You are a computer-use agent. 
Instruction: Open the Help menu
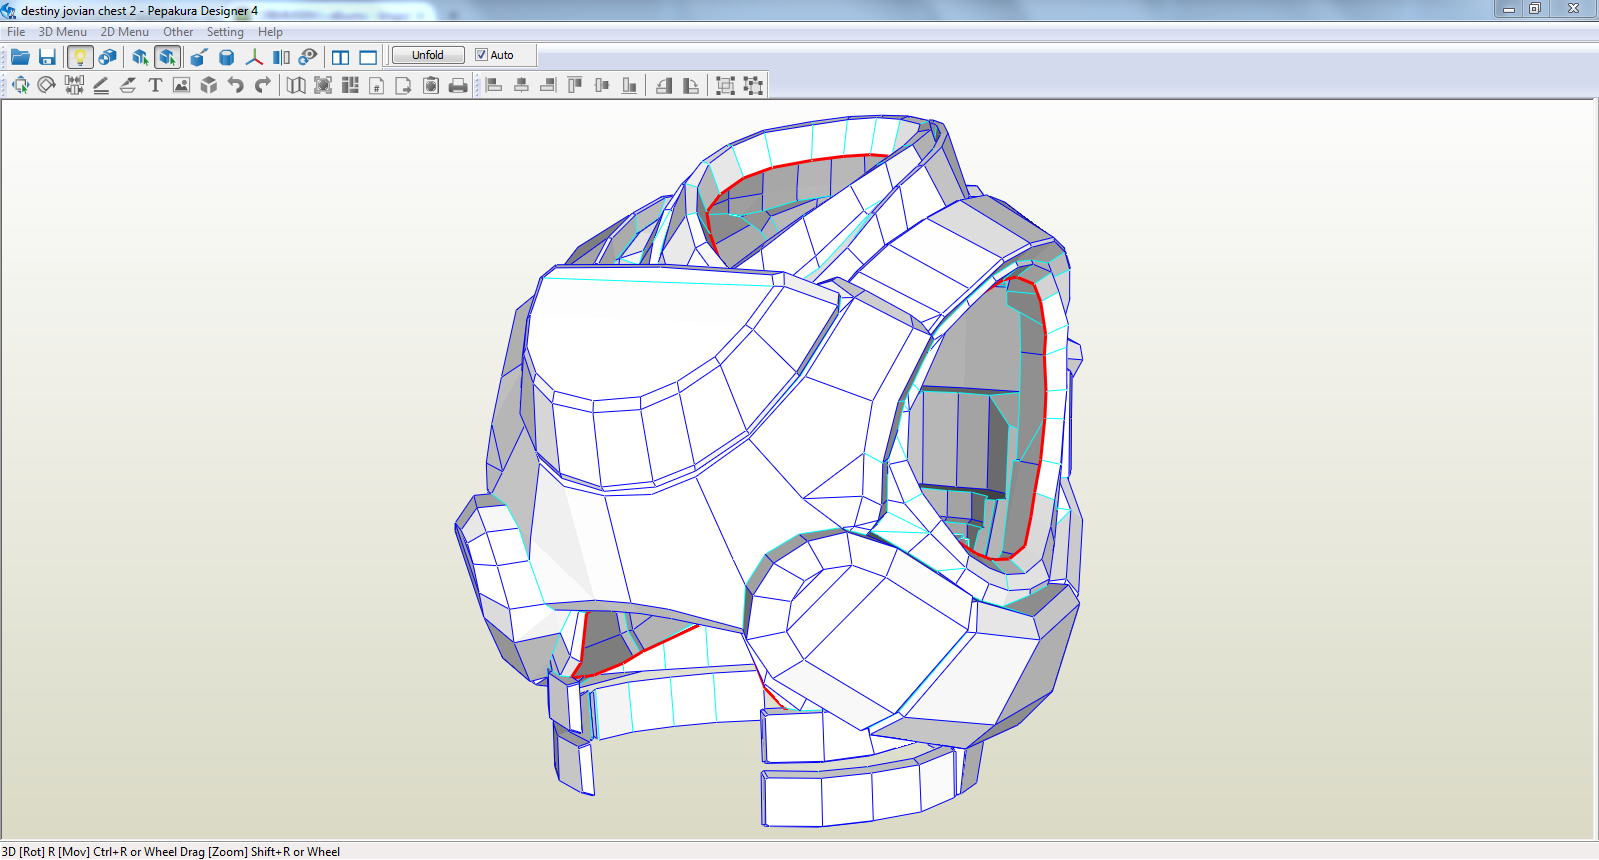270,32
